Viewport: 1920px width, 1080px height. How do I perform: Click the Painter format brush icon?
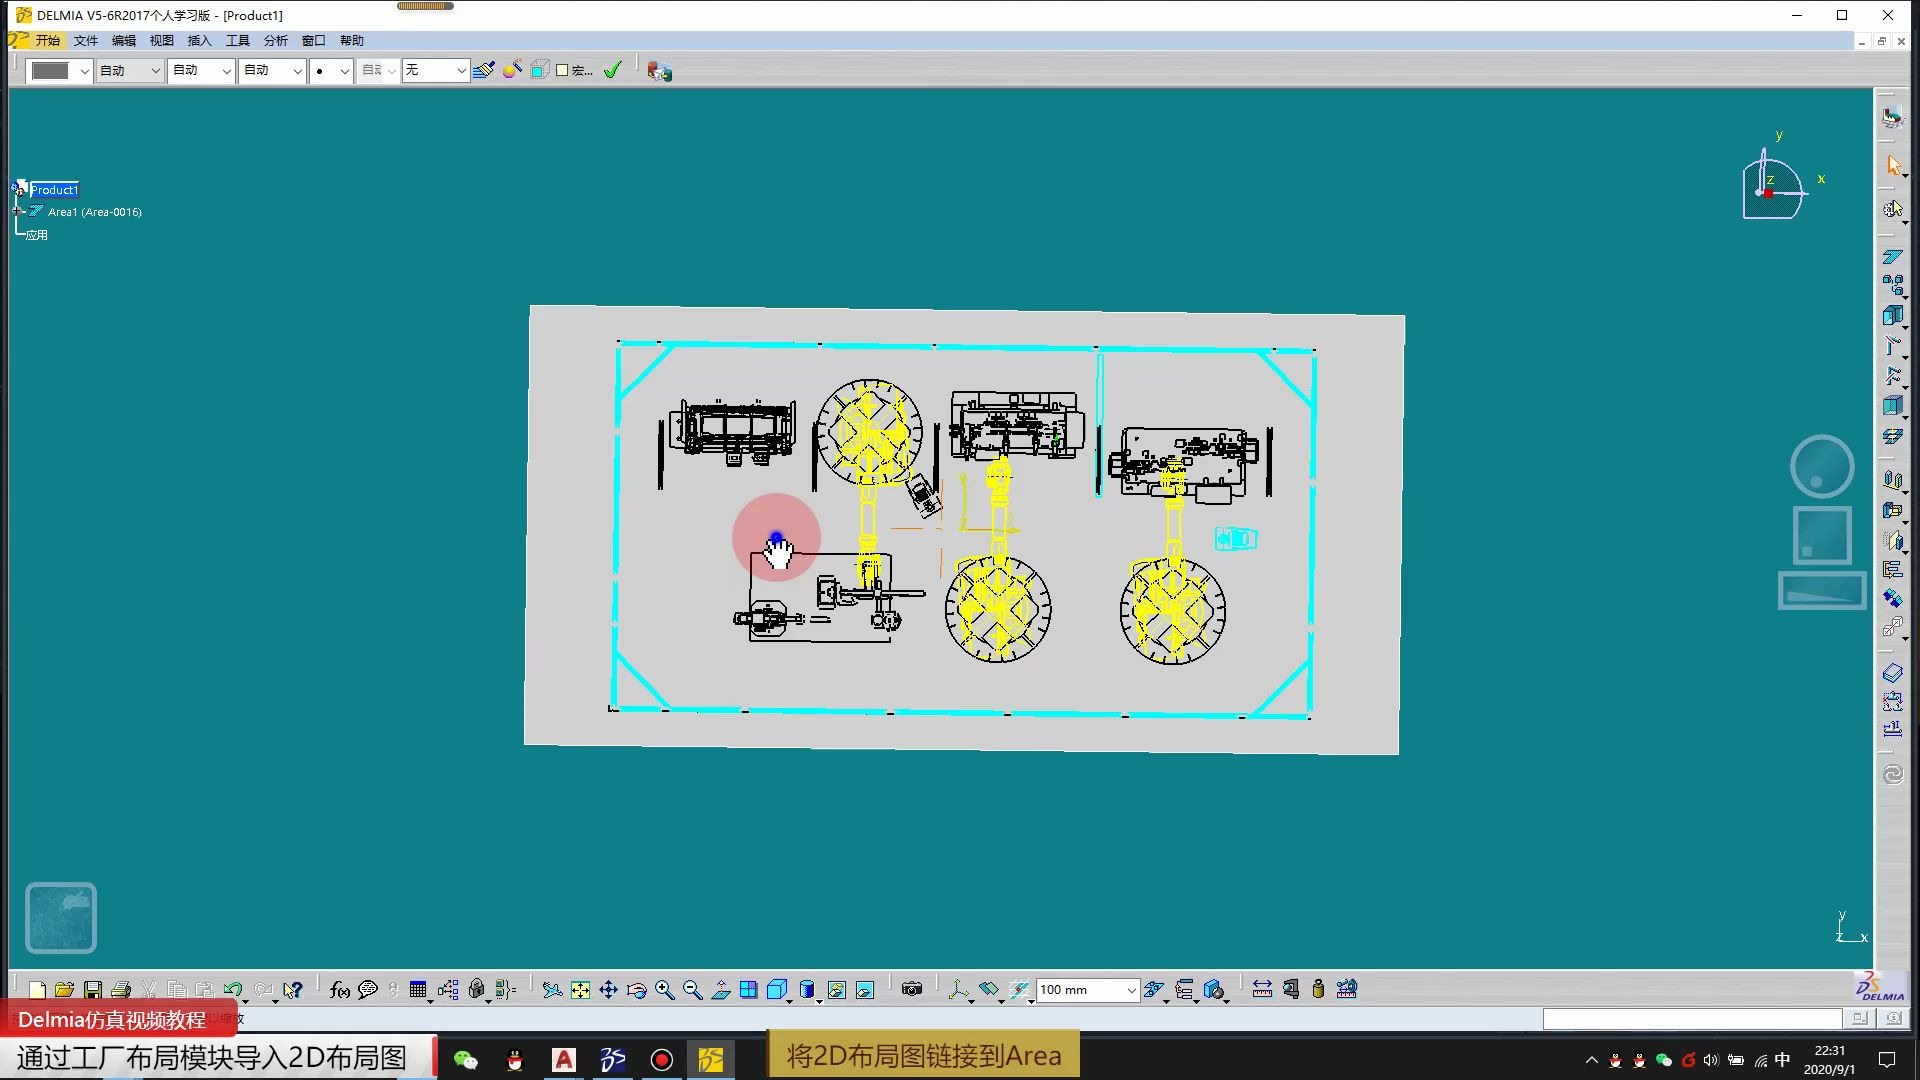[x=484, y=70]
